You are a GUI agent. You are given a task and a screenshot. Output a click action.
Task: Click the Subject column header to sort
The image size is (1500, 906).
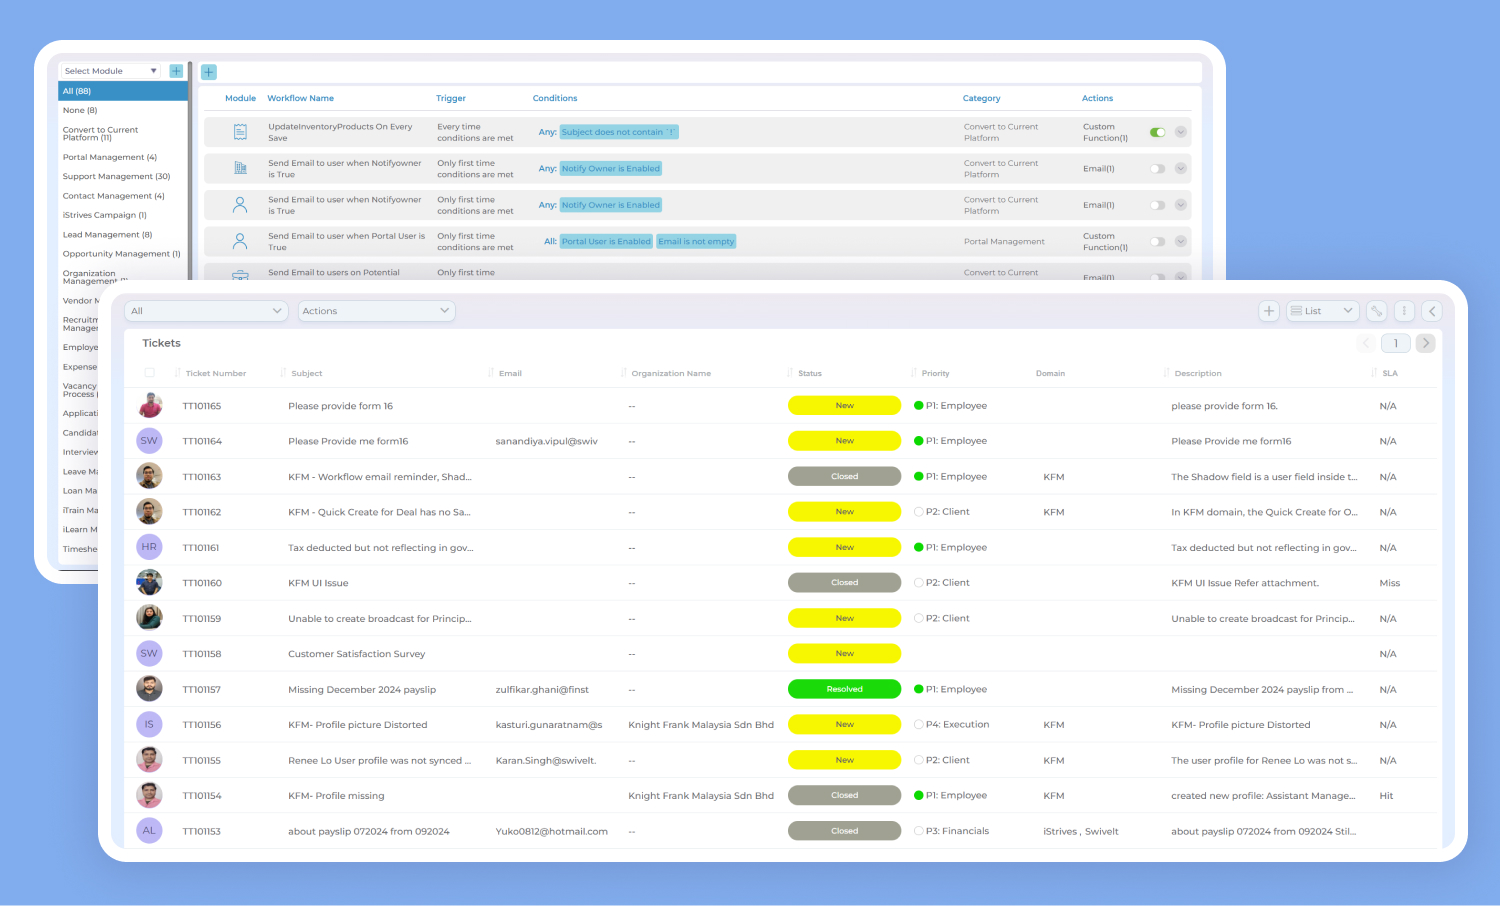[307, 373]
